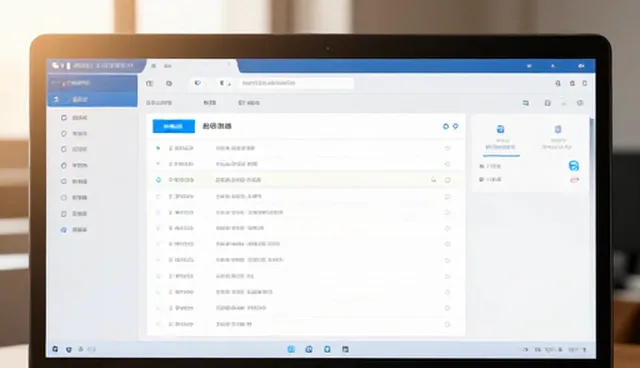This screenshot has height=368, width=640.
Task: Click the action icon ending the first list row
Action: click(447, 148)
